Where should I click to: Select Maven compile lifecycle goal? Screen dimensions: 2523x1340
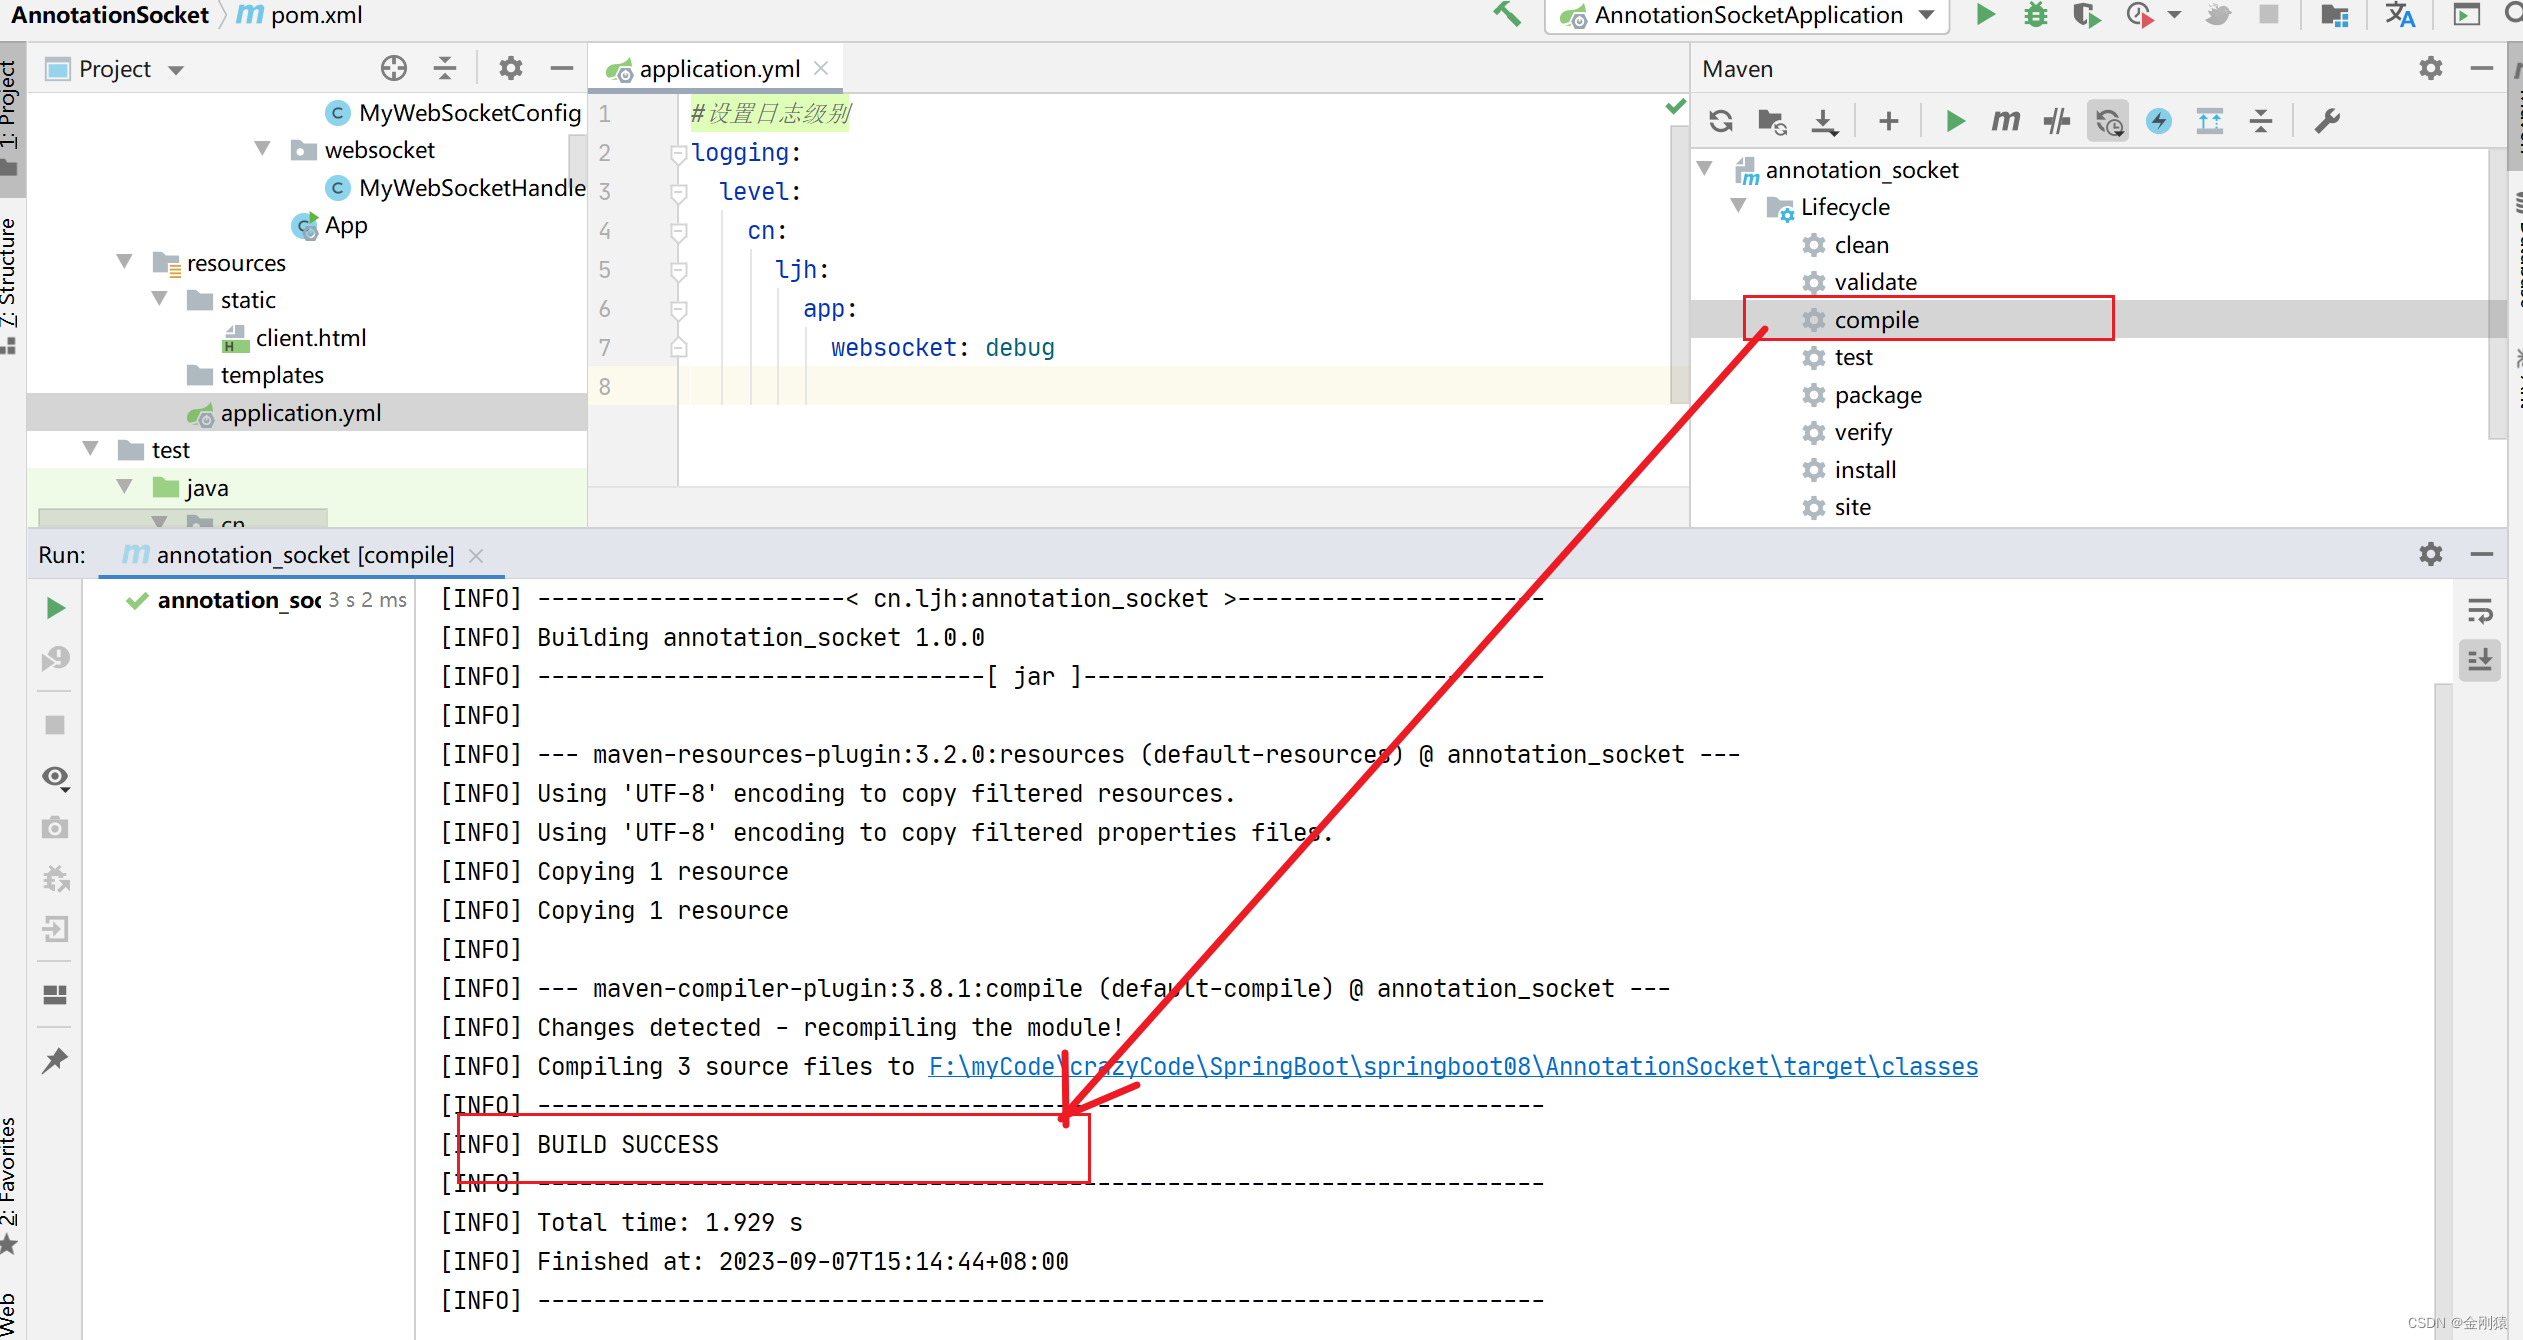1876,320
